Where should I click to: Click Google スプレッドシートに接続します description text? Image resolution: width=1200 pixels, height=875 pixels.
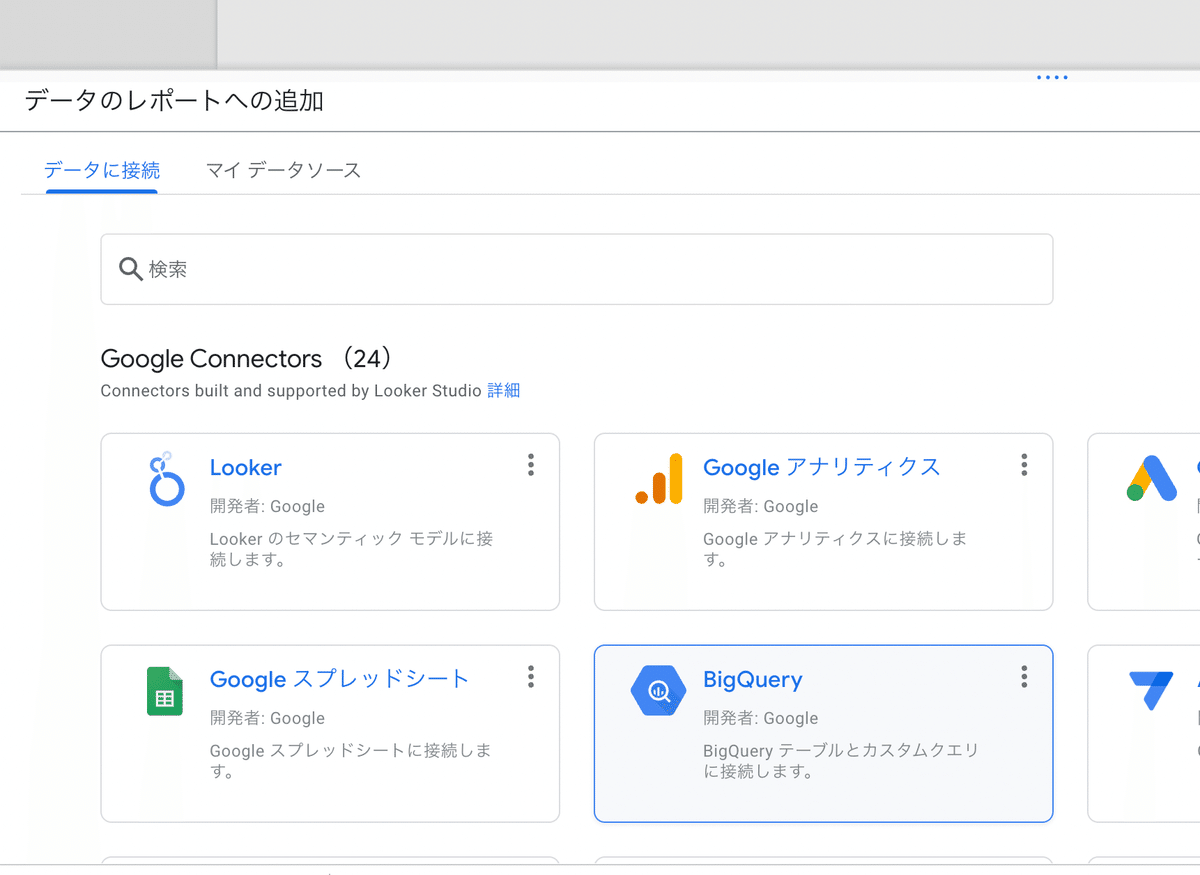[350, 761]
